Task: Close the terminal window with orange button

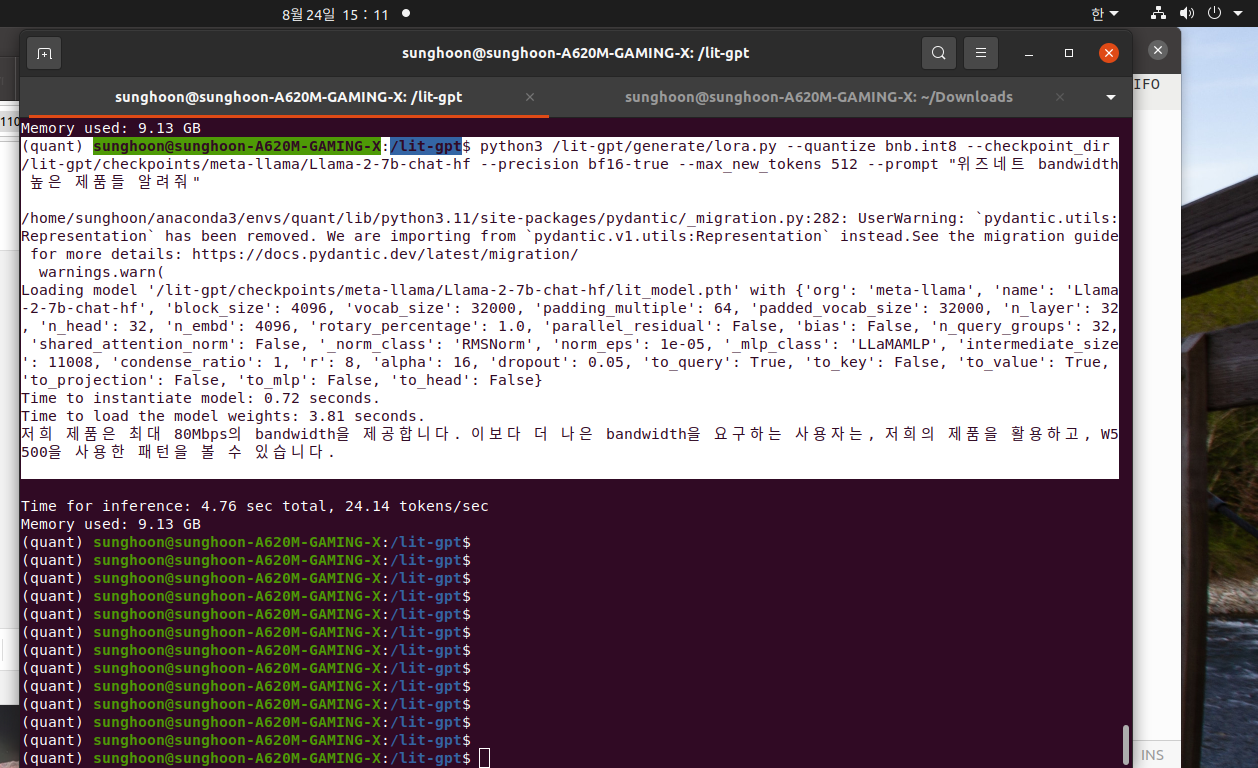Action: coord(1108,53)
